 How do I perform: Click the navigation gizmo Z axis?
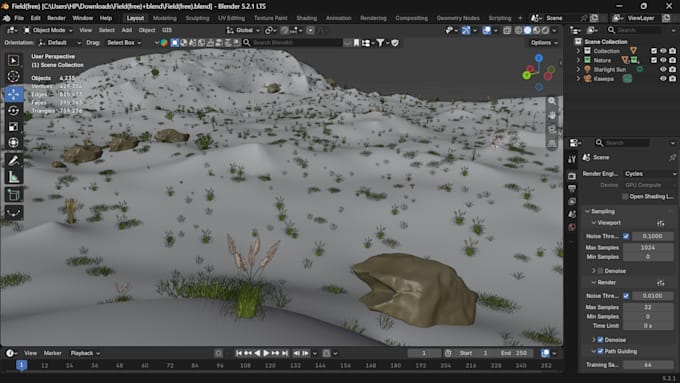(x=539, y=58)
